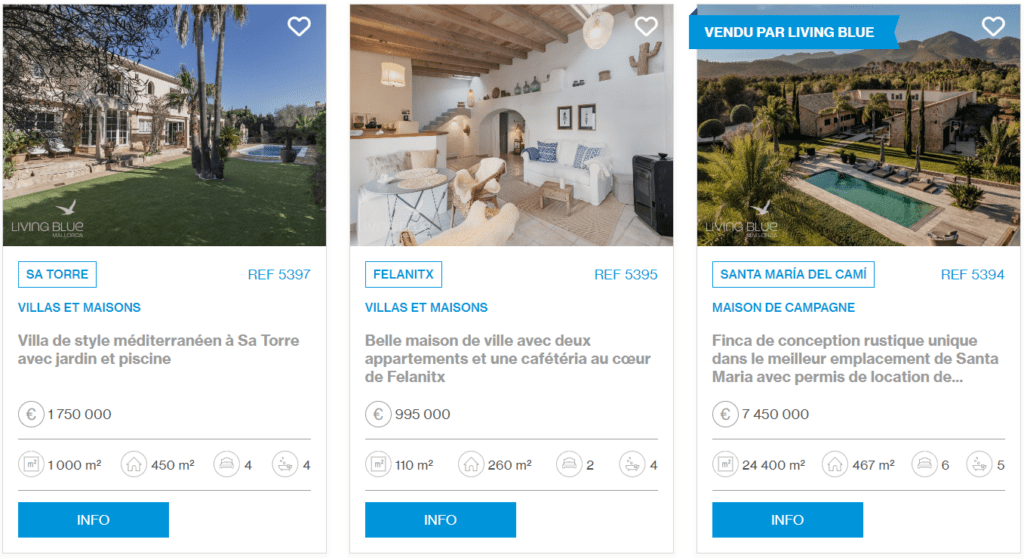Click the house area icon next to 450 m²

(134, 465)
